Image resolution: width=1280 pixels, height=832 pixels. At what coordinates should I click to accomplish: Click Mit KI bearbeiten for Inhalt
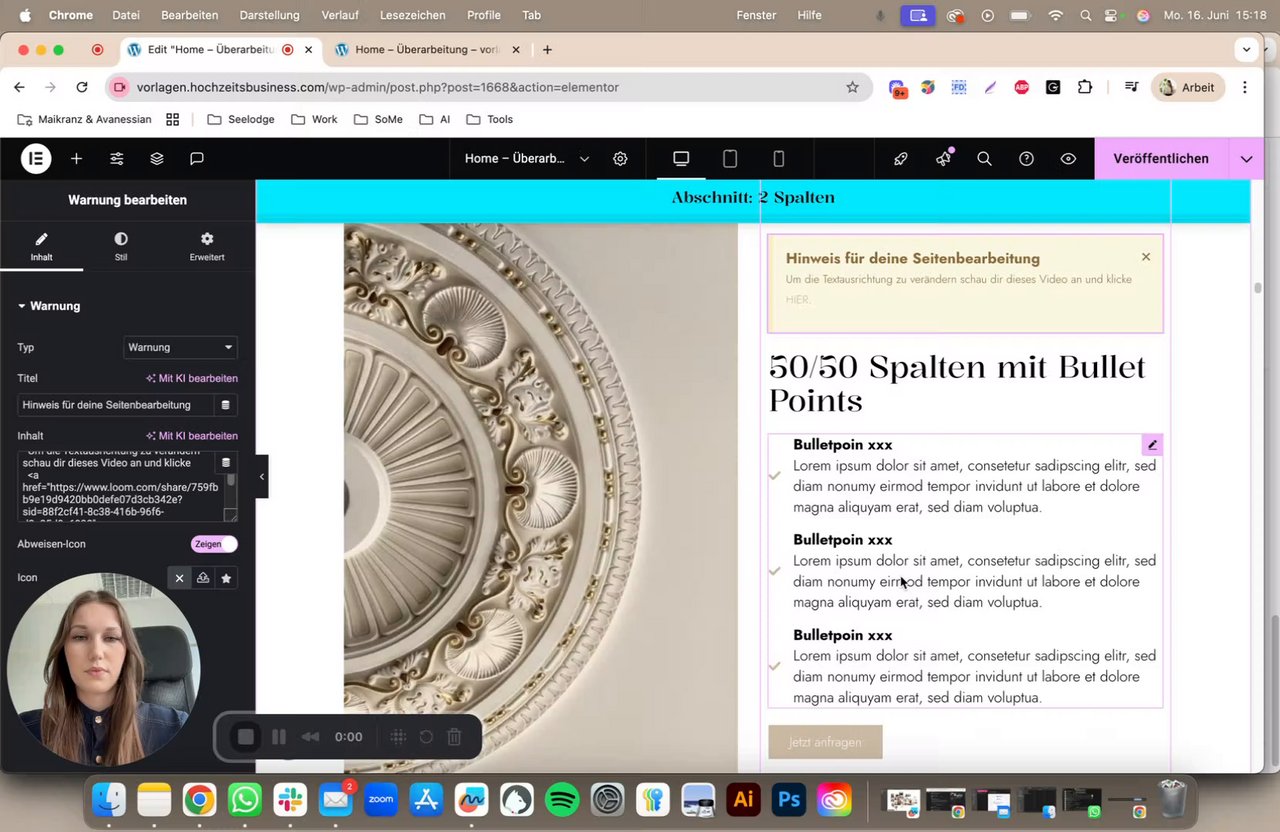pos(192,436)
